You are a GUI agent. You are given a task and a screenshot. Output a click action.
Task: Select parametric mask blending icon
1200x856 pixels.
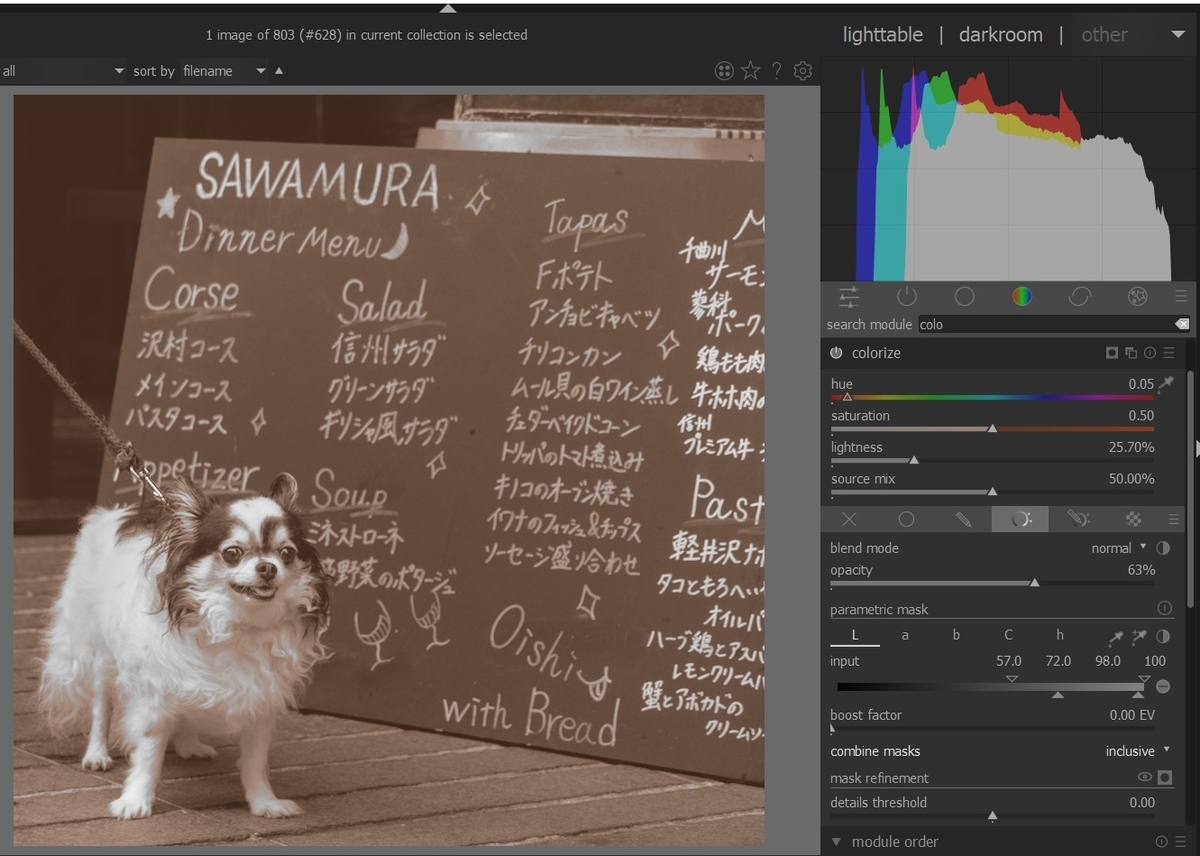[1020, 519]
